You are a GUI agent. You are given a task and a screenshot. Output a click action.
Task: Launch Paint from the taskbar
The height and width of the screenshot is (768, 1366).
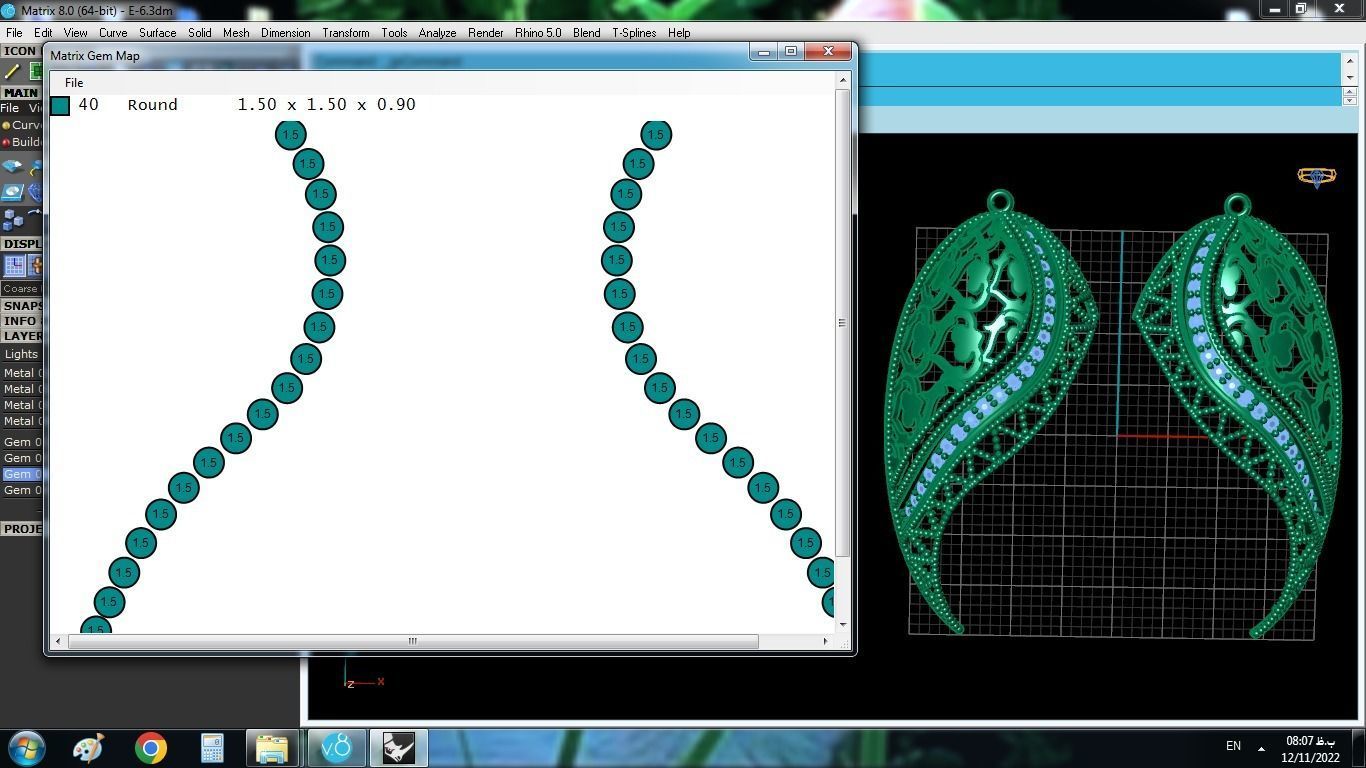pyautogui.click(x=89, y=748)
